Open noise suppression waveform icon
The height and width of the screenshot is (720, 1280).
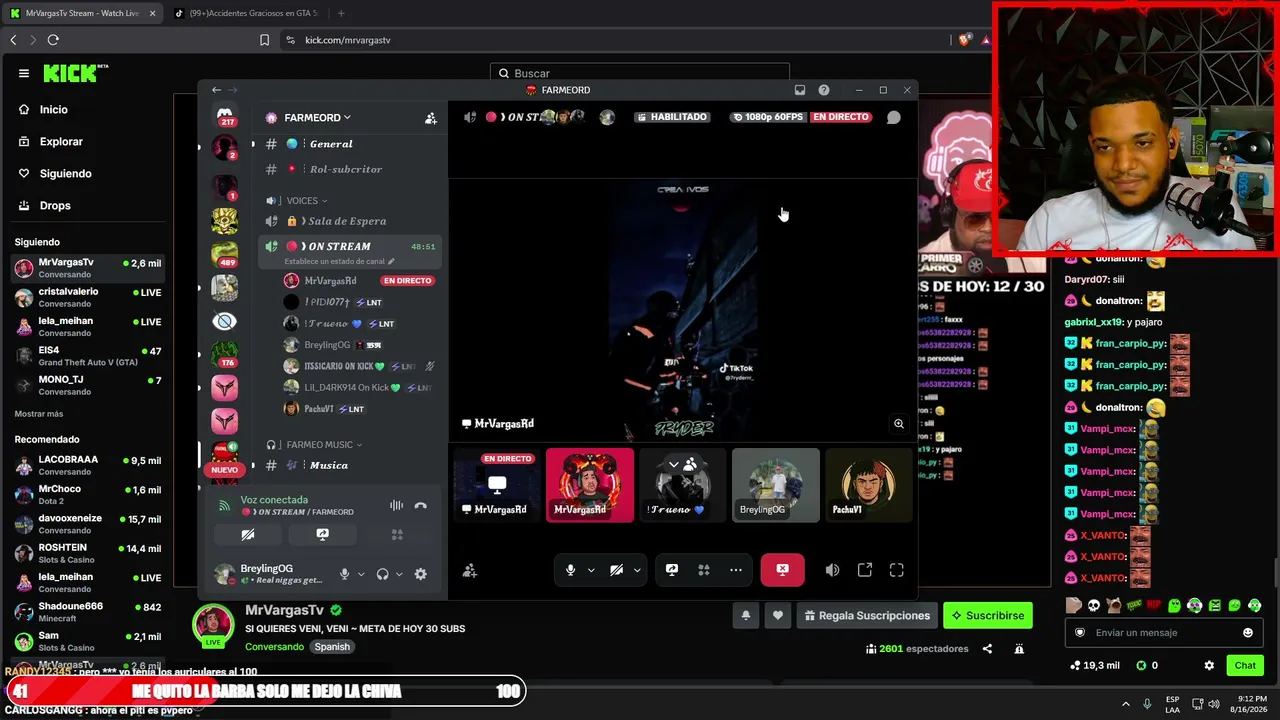pos(397,506)
